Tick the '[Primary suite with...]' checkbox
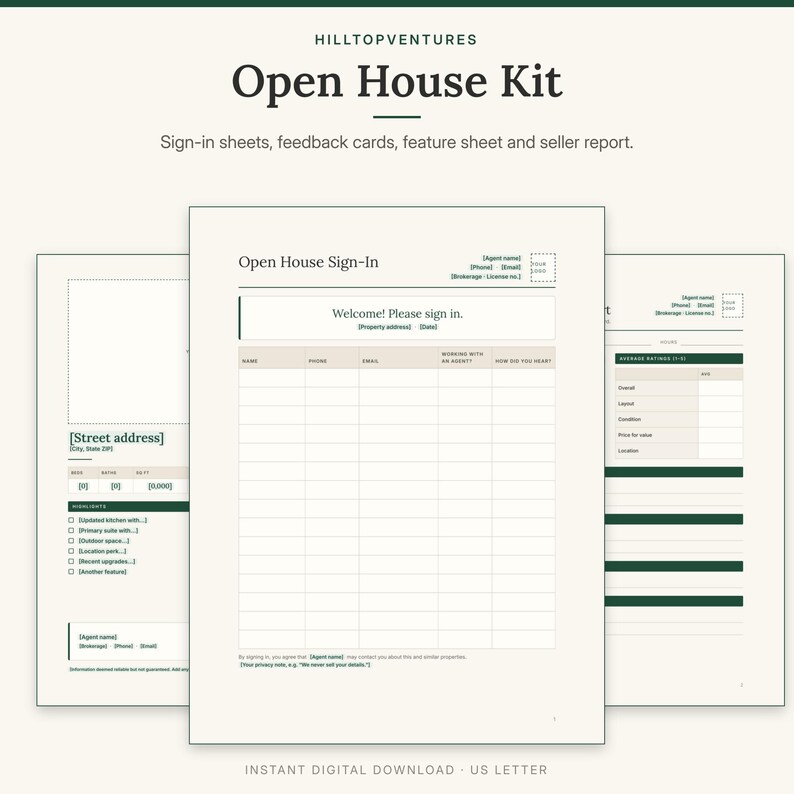 (71, 530)
